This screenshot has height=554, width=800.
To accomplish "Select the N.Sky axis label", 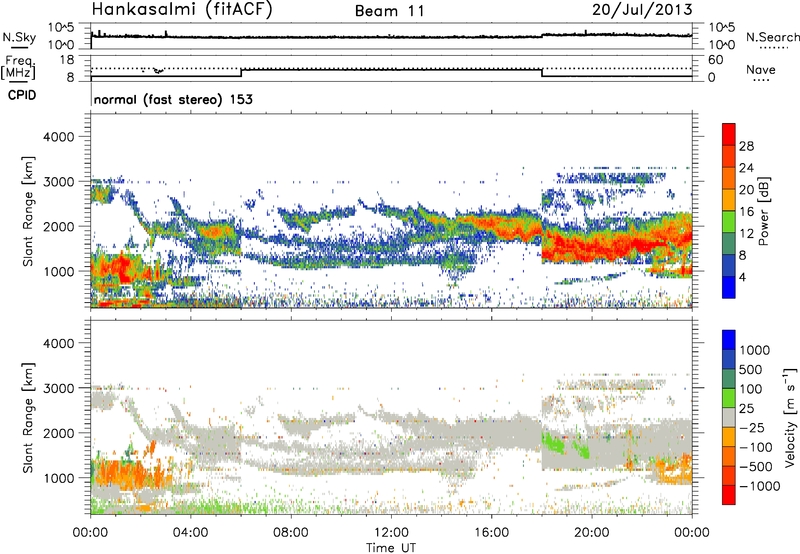I will pos(19,37).
